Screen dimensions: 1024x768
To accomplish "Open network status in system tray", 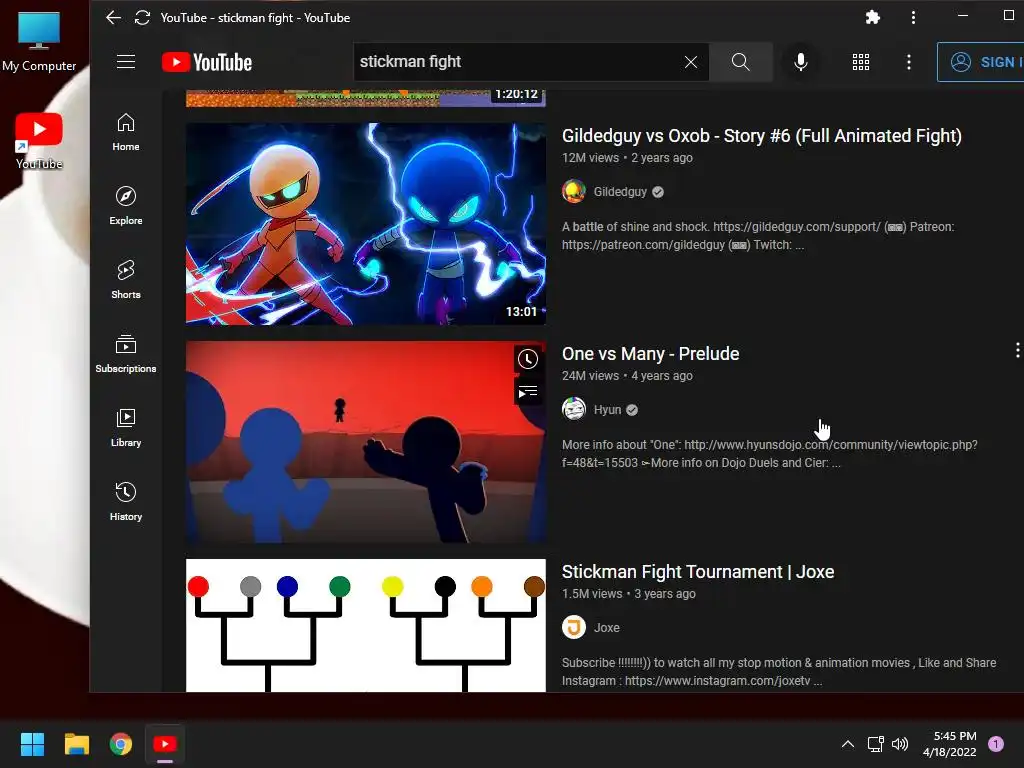I will (875, 744).
